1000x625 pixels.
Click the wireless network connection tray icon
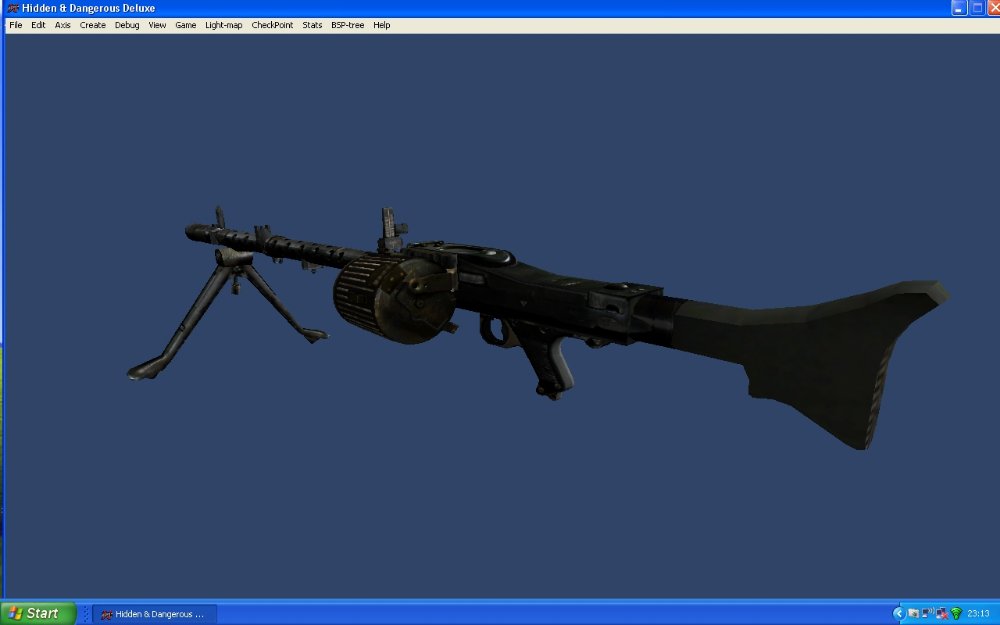(928, 613)
